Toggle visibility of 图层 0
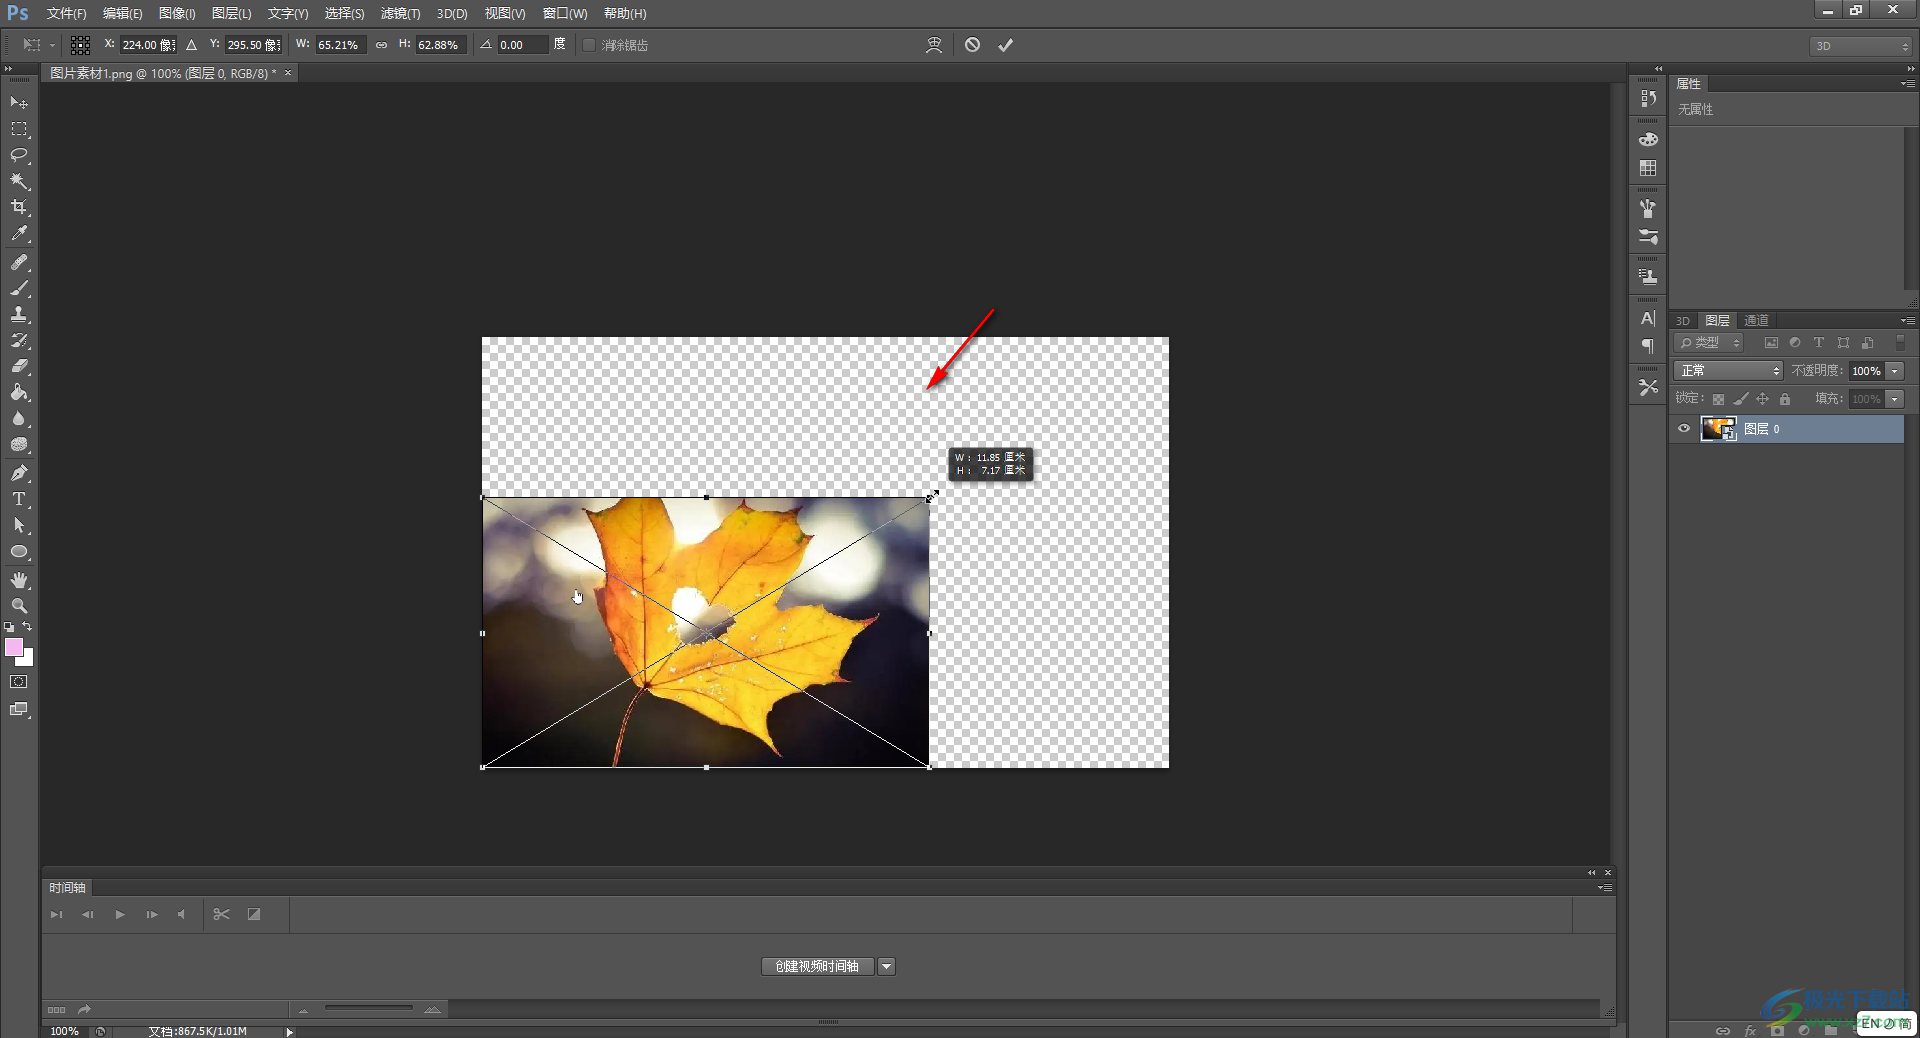The width and height of the screenshot is (1920, 1038). [x=1684, y=429]
